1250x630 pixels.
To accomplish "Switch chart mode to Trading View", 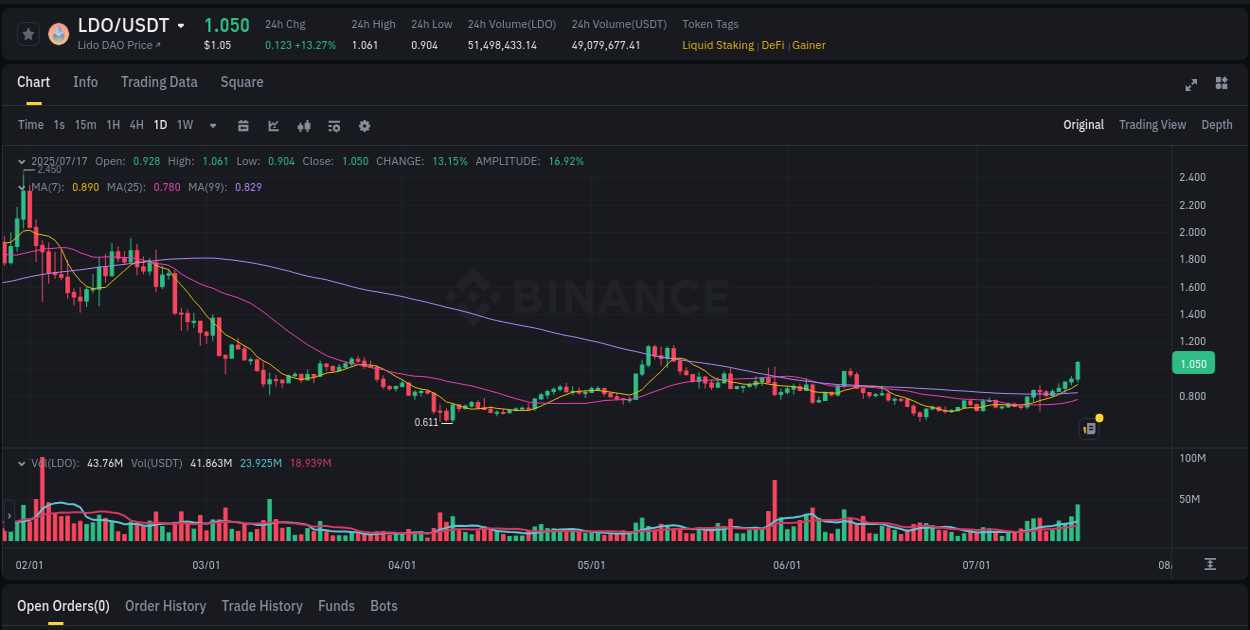I will (x=1152, y=125).
